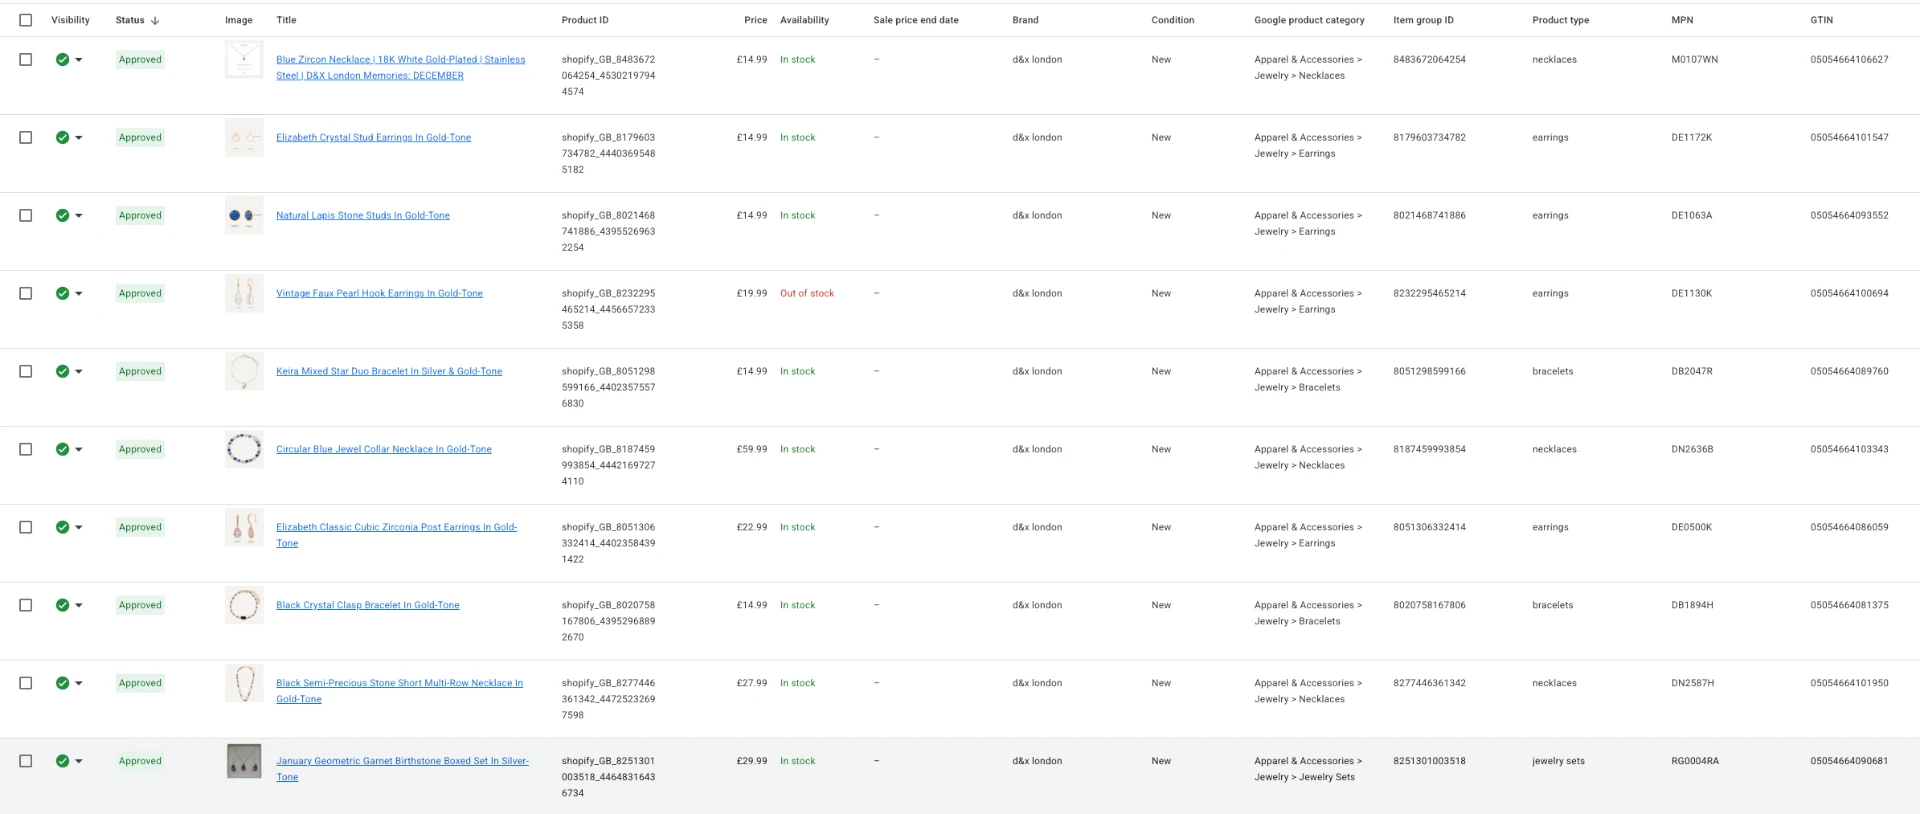Click the green visibility check for Circular Blue Jewel Collar Necklace

click(x=62, y=450)
